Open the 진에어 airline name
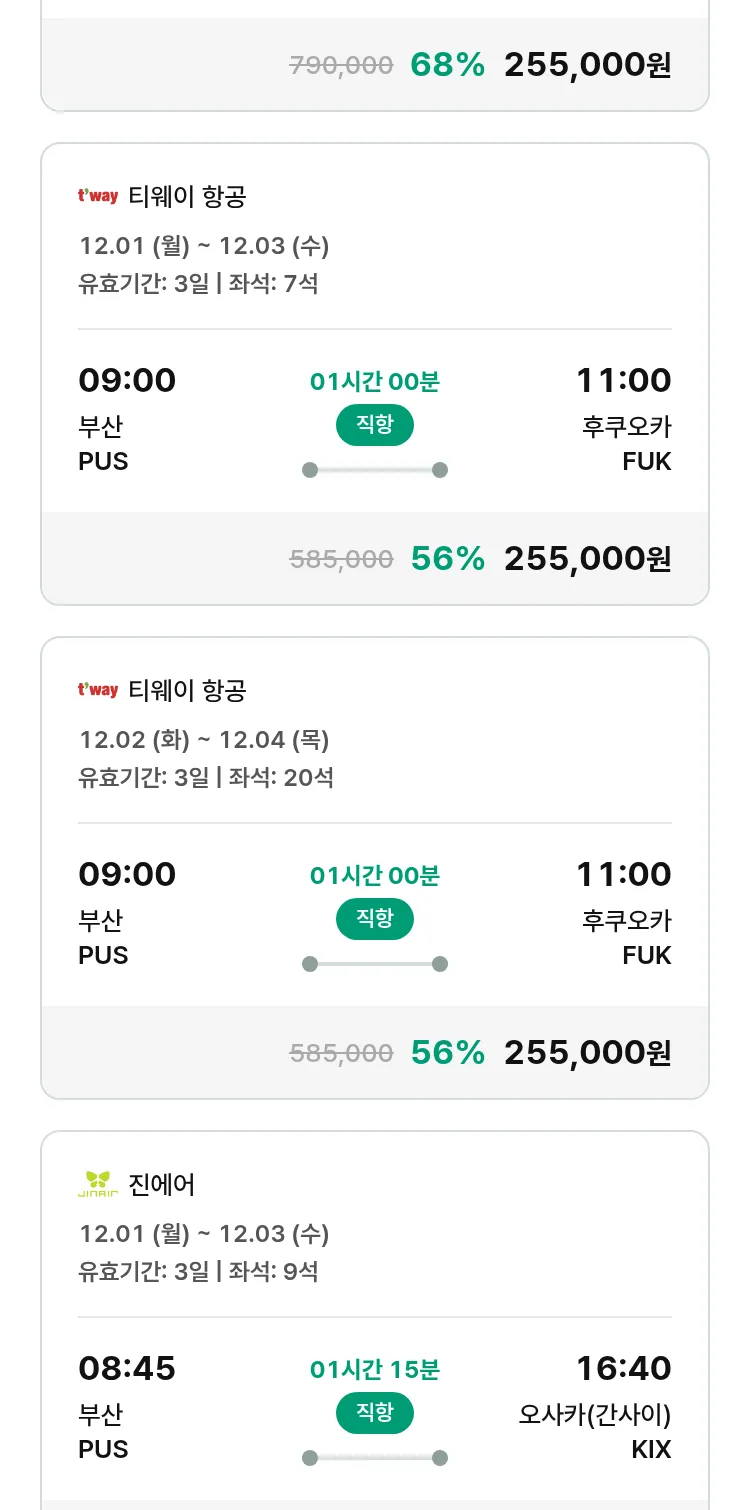Viewport: 750px width, 1510px height. point(162,1185)
